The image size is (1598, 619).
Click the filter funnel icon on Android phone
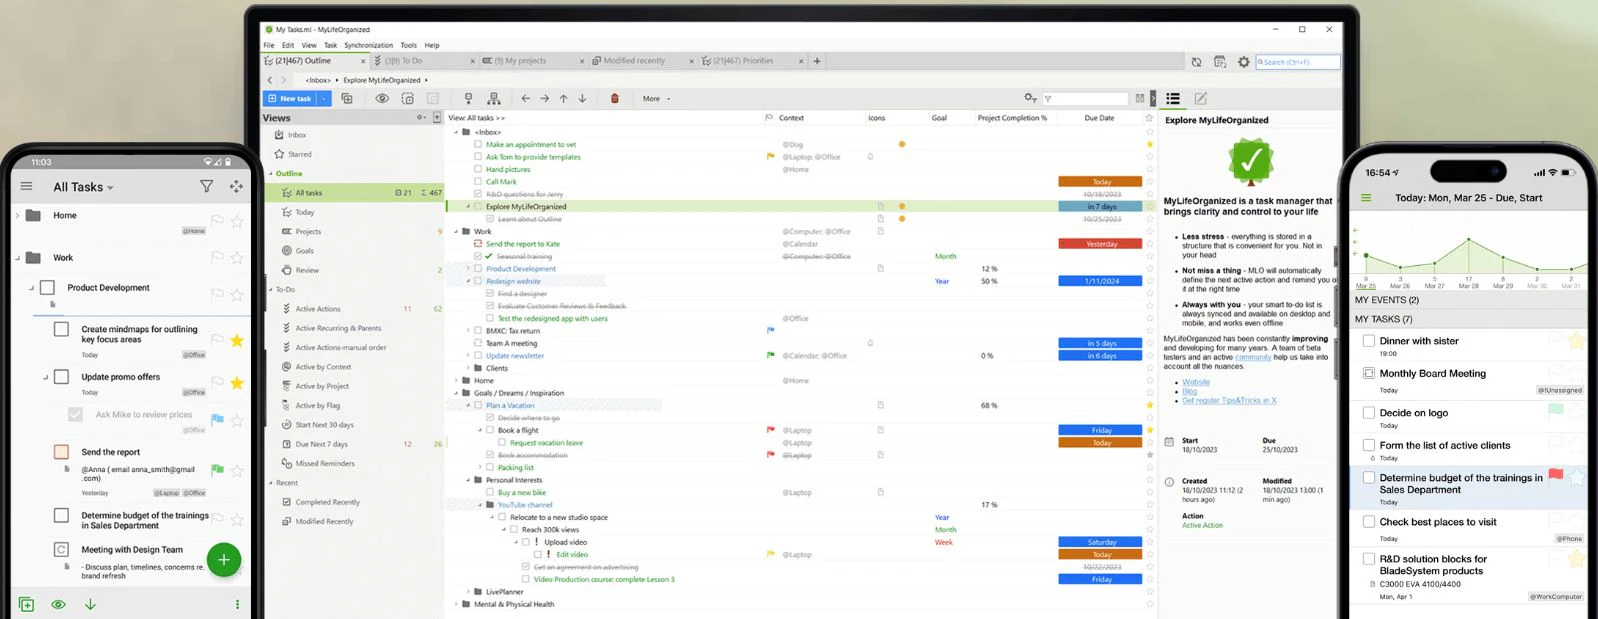pyautogui.click(x=206, y=186)
